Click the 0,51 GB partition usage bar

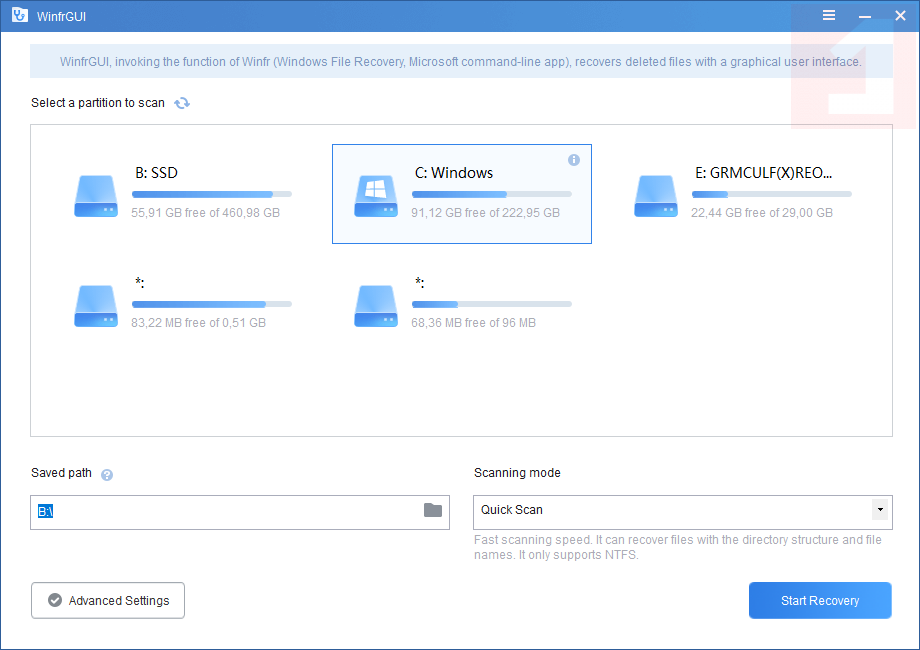tap(212, 304)
